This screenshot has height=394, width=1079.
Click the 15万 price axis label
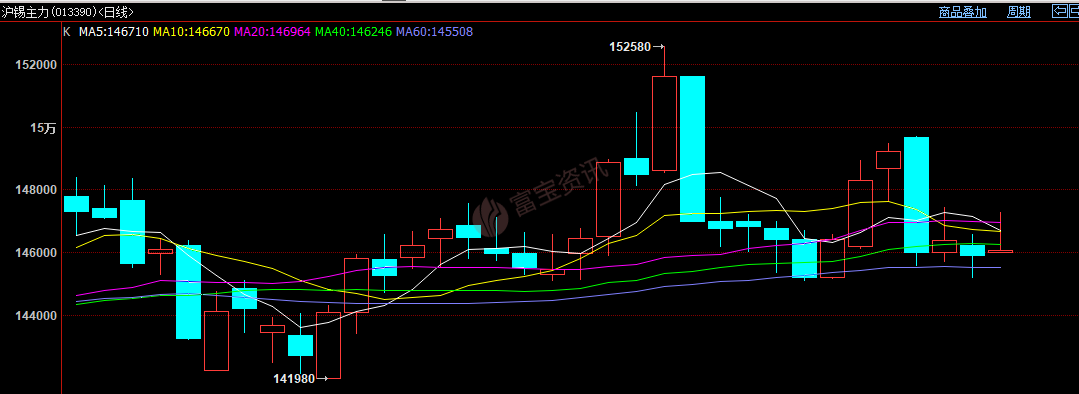pos(43,128)
